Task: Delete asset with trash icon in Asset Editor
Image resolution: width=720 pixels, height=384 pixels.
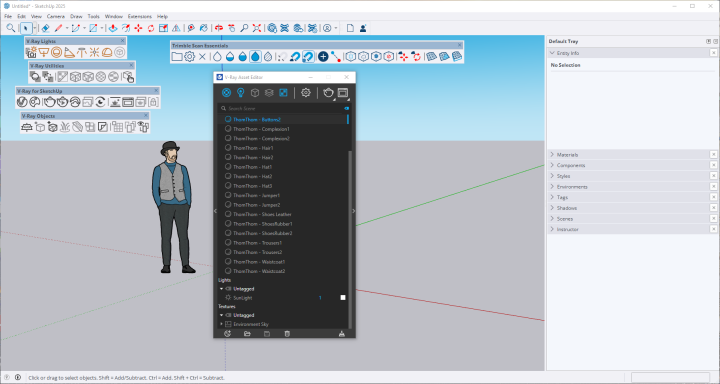Action: 287,333
